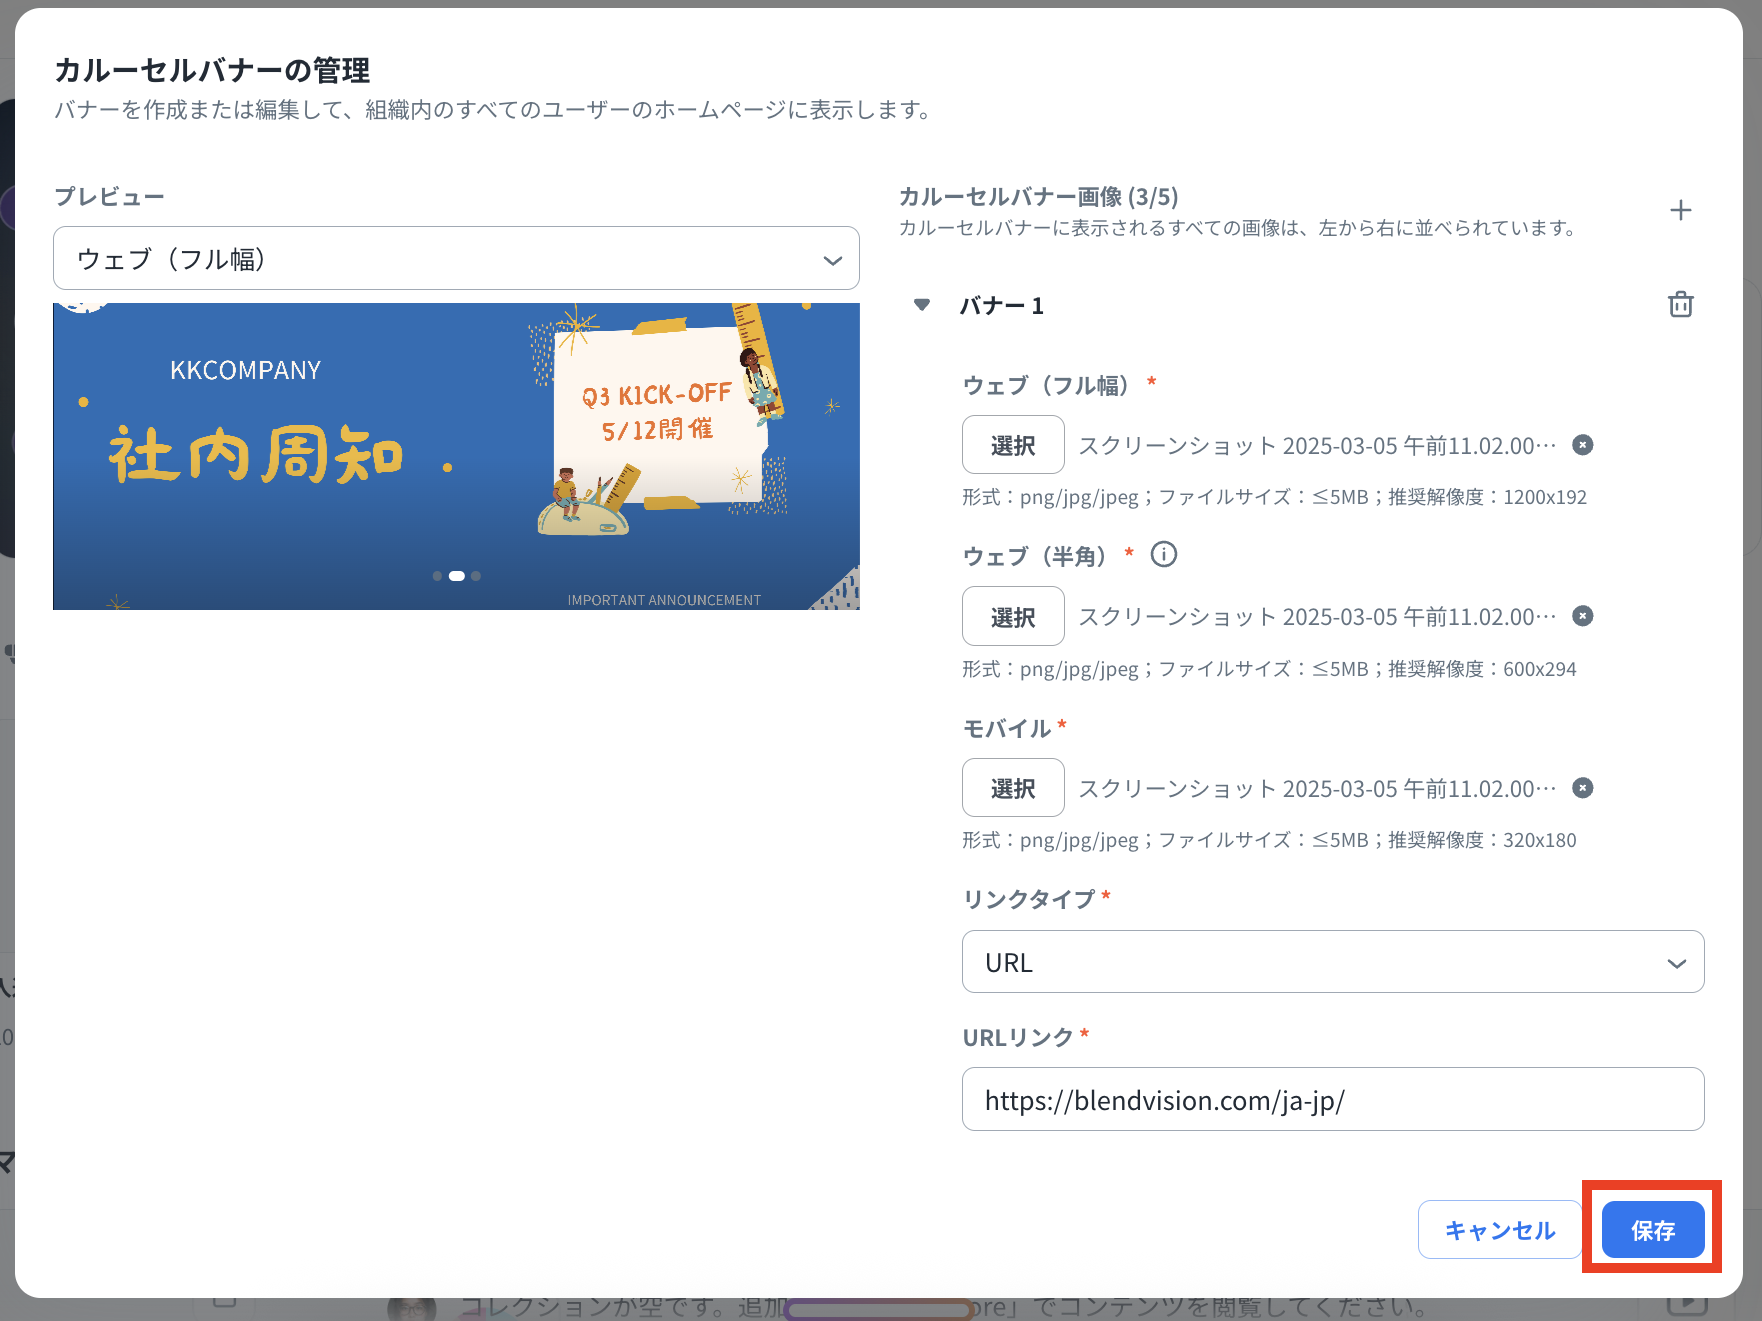Image resolution: width=1762 pixels, height=1321 pixels.
Task: Click the URLリンク input field
Action: [x=1332, y=1100]
